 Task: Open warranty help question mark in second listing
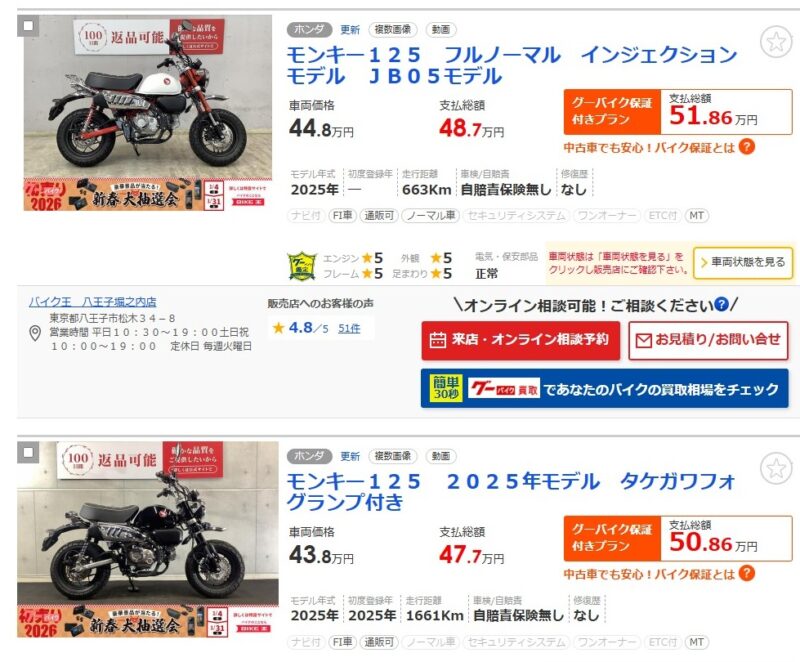point(746,573)
